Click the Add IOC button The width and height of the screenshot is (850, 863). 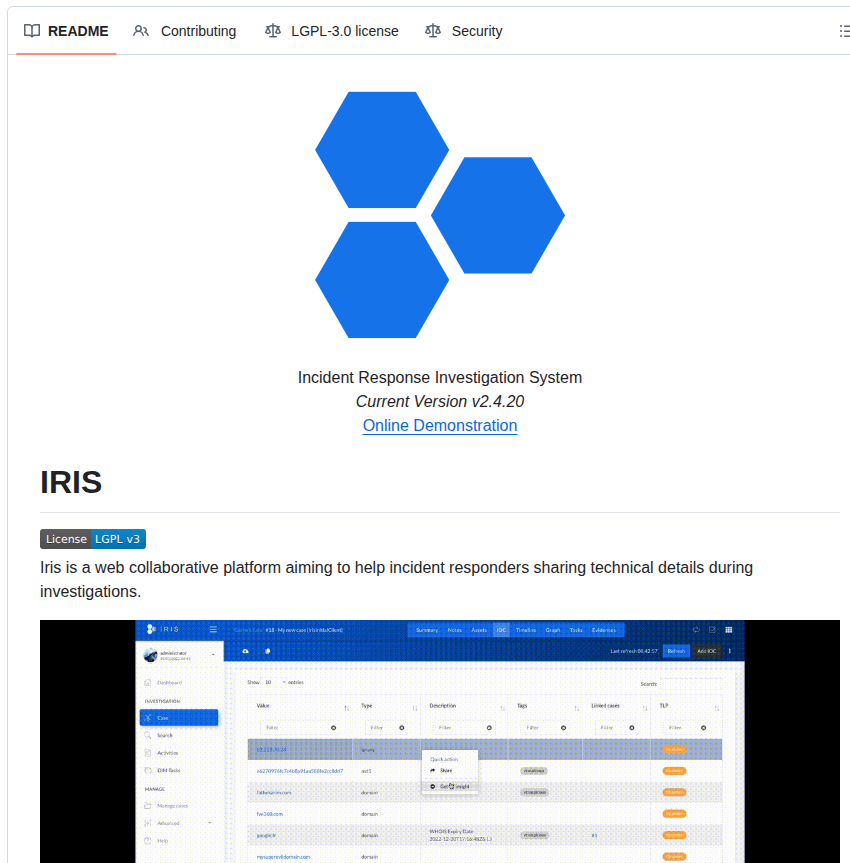click(705, 652)
